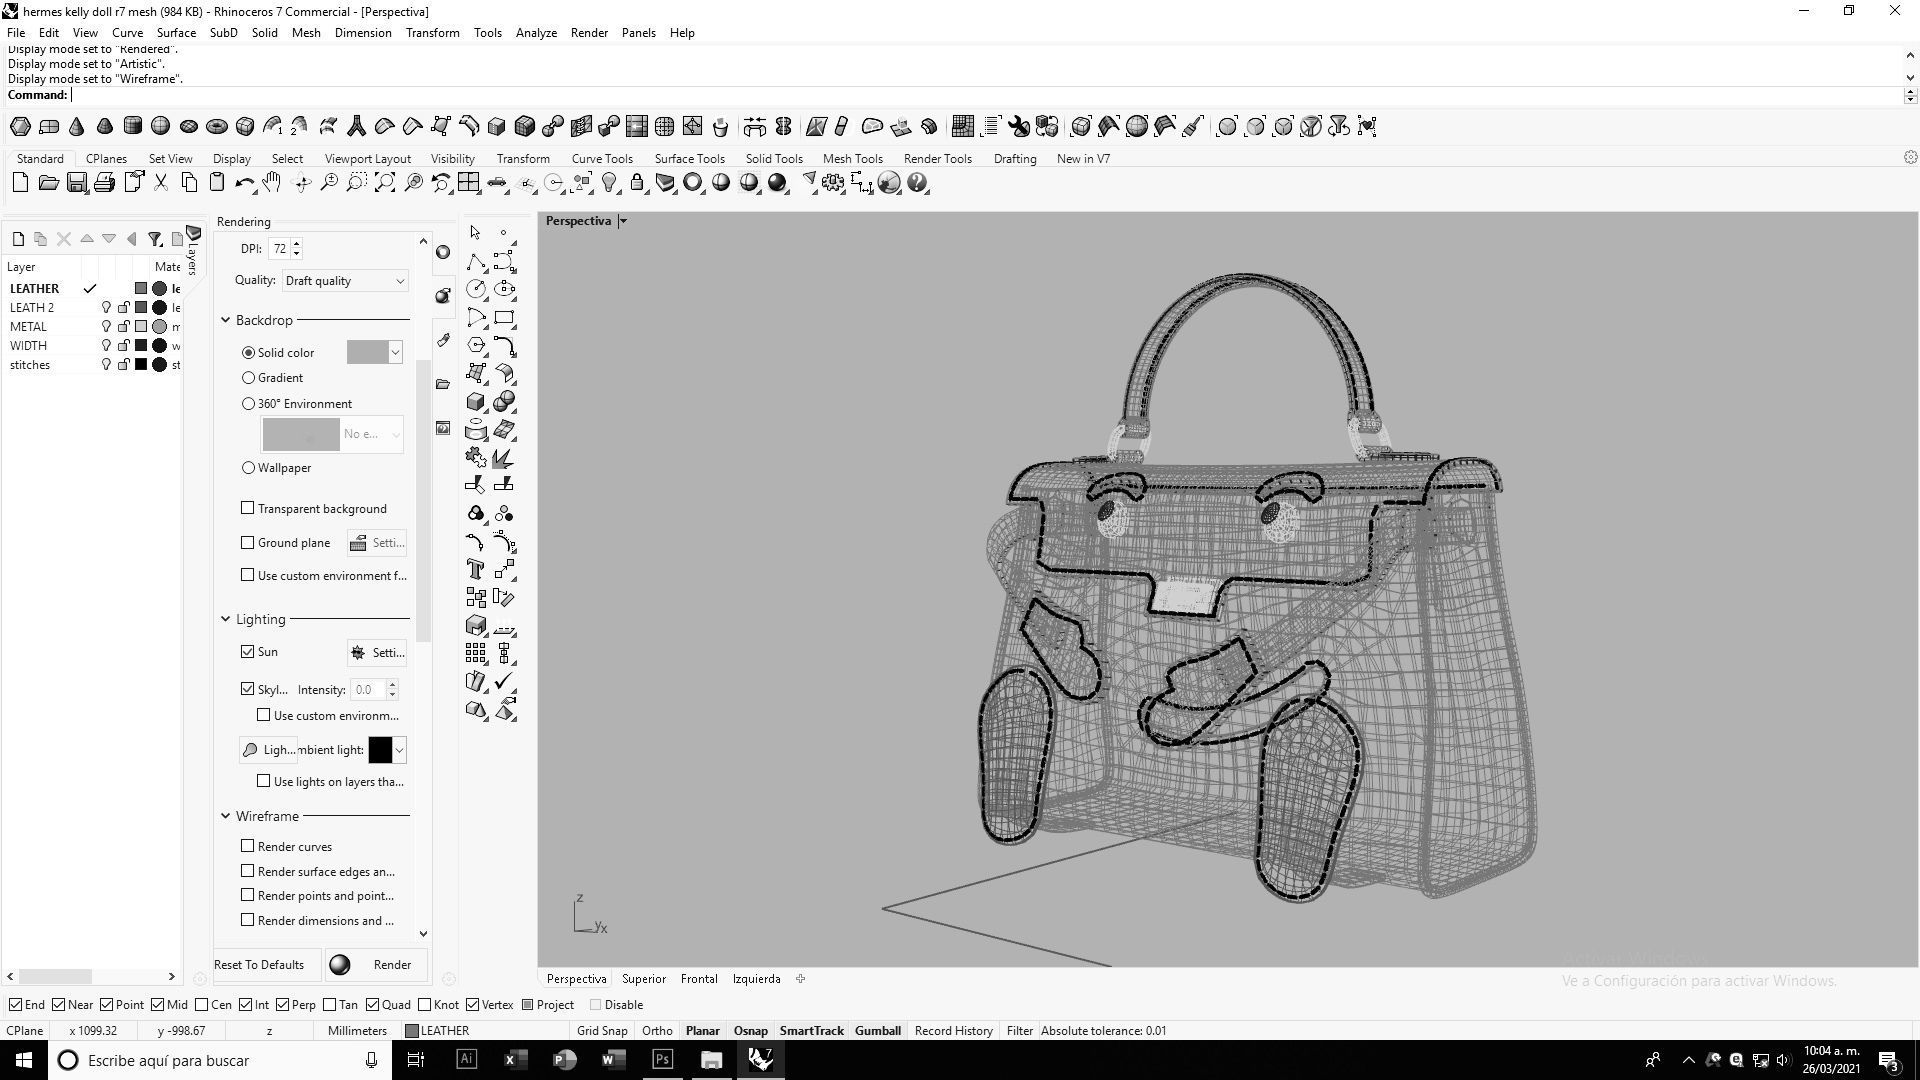Screen dimensions: 1920x1080
Task: Click the New file icon
Action: click(20, 183)
